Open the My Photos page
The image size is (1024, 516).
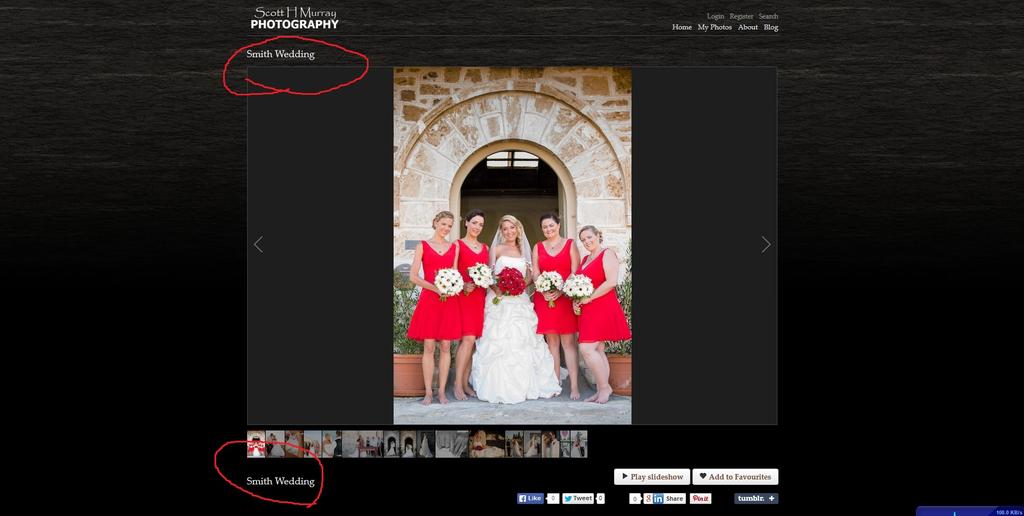coord(714,27)
